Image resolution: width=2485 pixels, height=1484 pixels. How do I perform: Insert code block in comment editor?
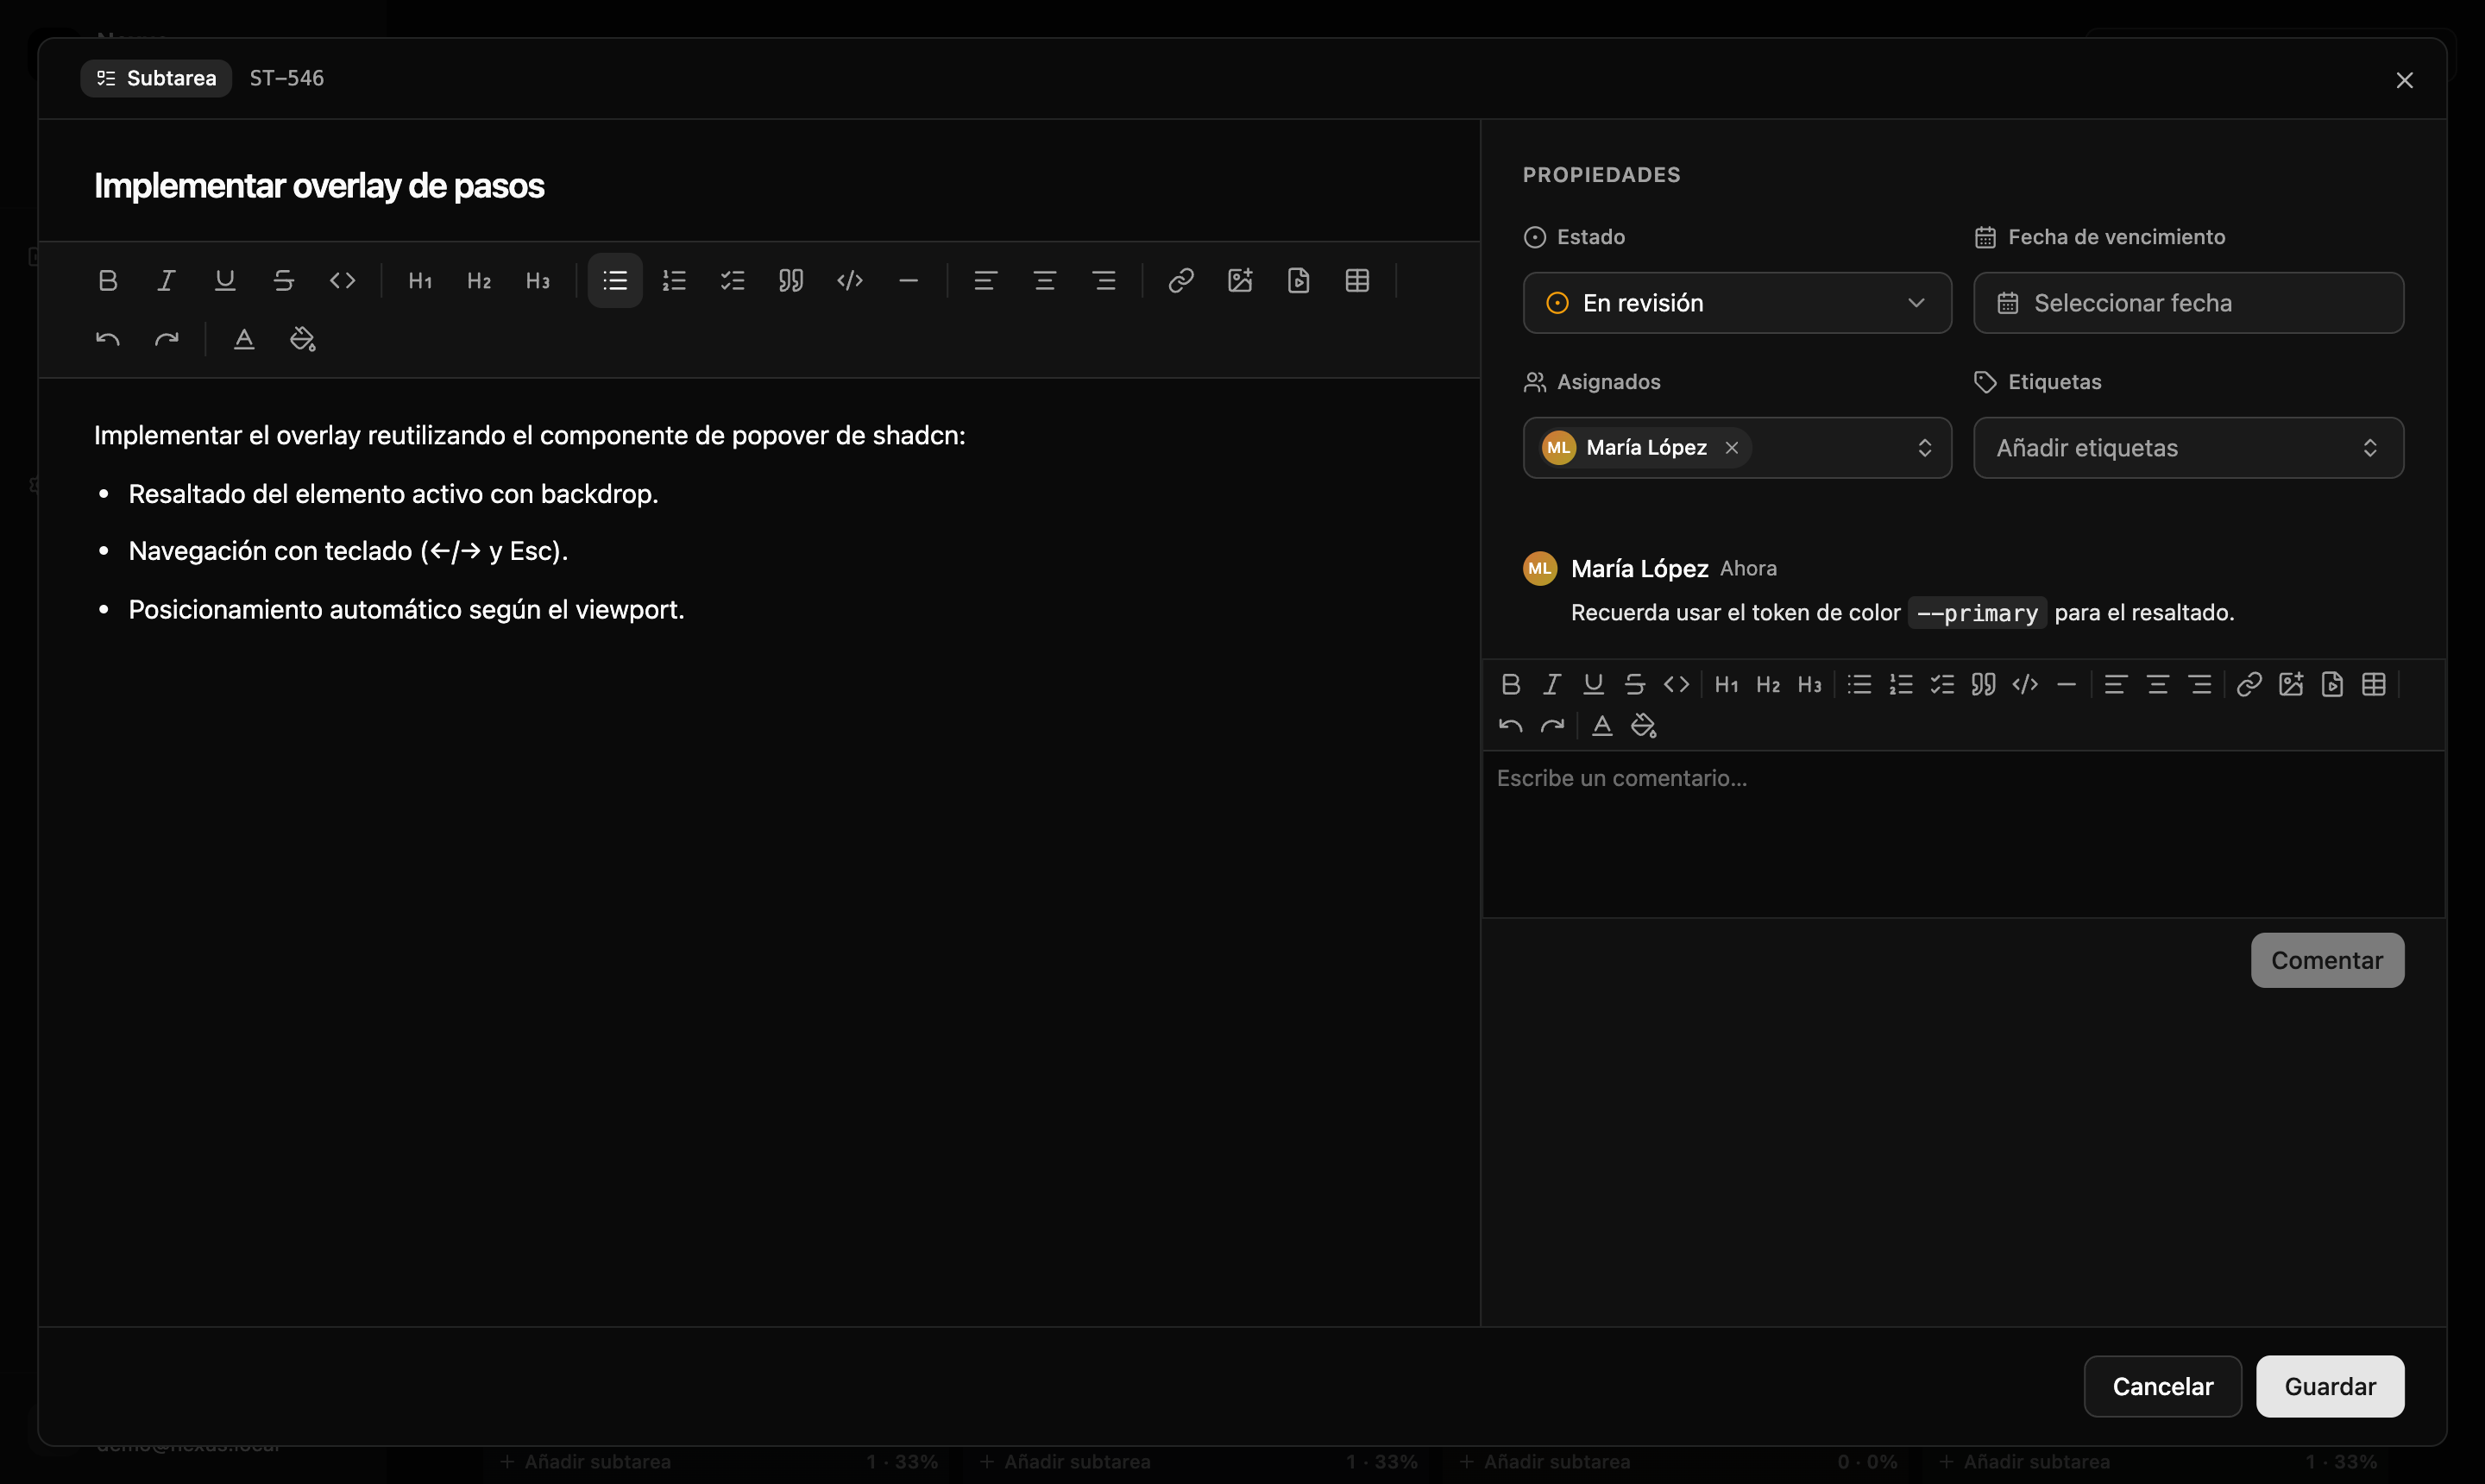2026,684
